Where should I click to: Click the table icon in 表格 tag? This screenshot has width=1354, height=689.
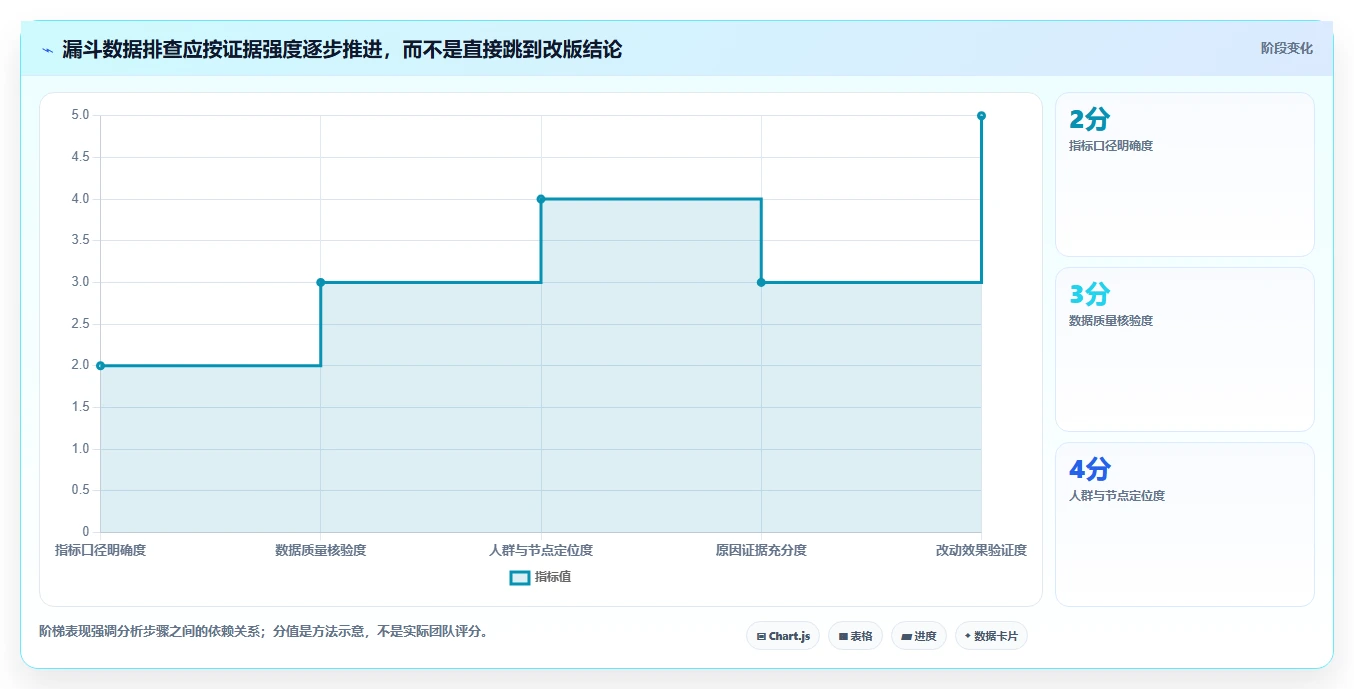click(843, 636)
